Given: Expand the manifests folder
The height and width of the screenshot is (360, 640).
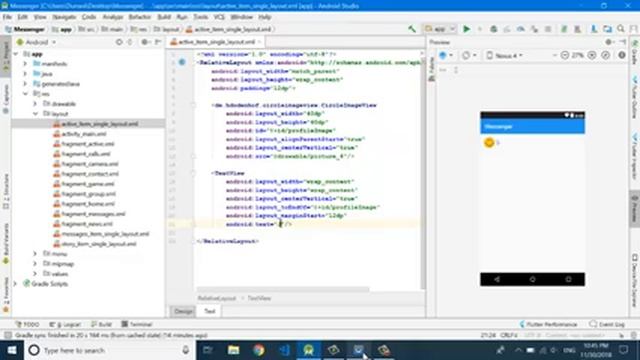Looking at the screenshot, I should [x=26, y=64].
